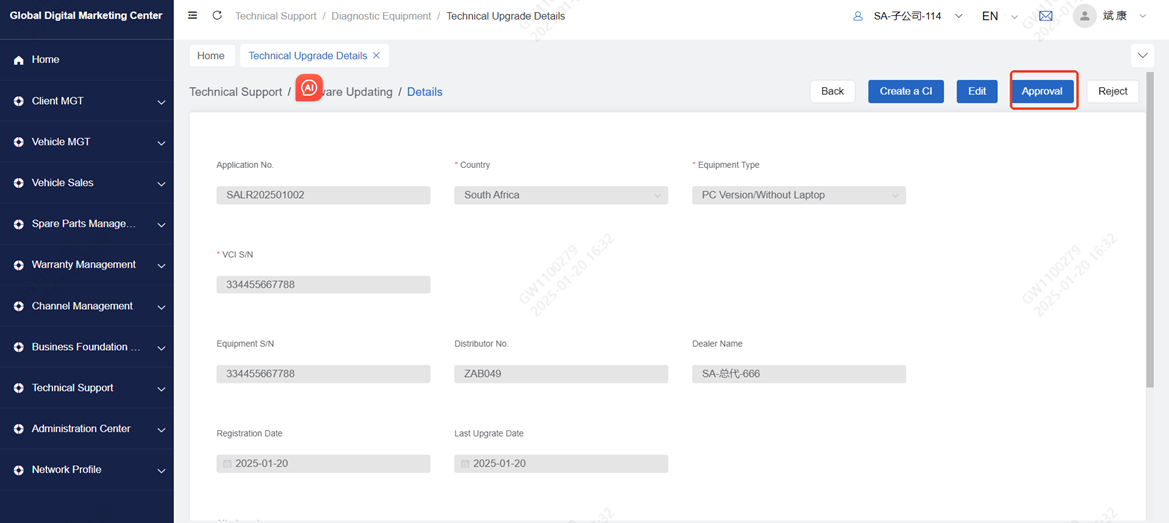This screenshot has width=1169, height=523.
Task: Open the Country dropdown
Action: click(560, 195)
